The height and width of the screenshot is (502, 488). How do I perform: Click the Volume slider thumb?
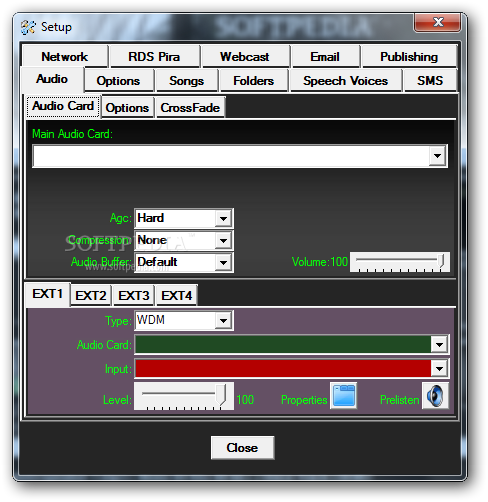[441, 260]
